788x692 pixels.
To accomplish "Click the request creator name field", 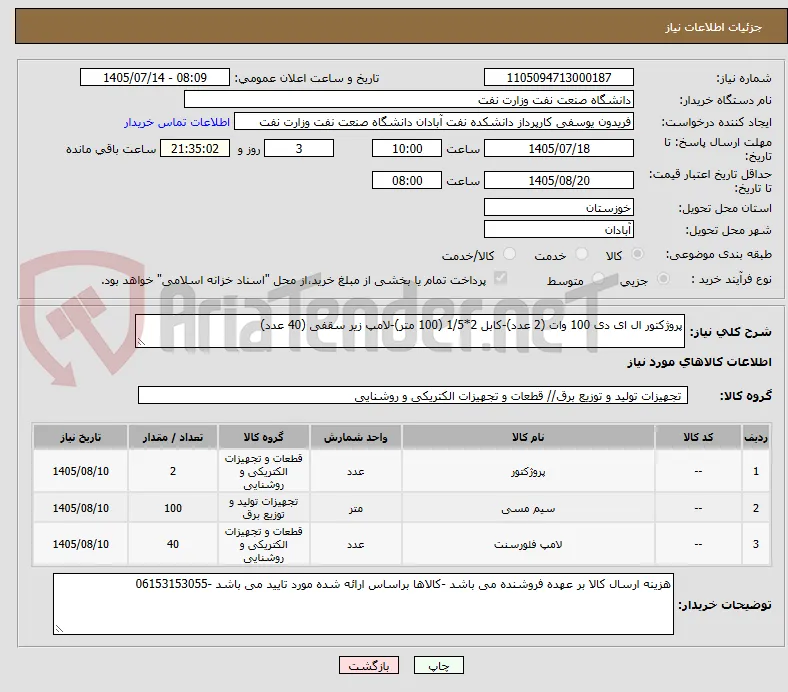I will pos(434,122).
